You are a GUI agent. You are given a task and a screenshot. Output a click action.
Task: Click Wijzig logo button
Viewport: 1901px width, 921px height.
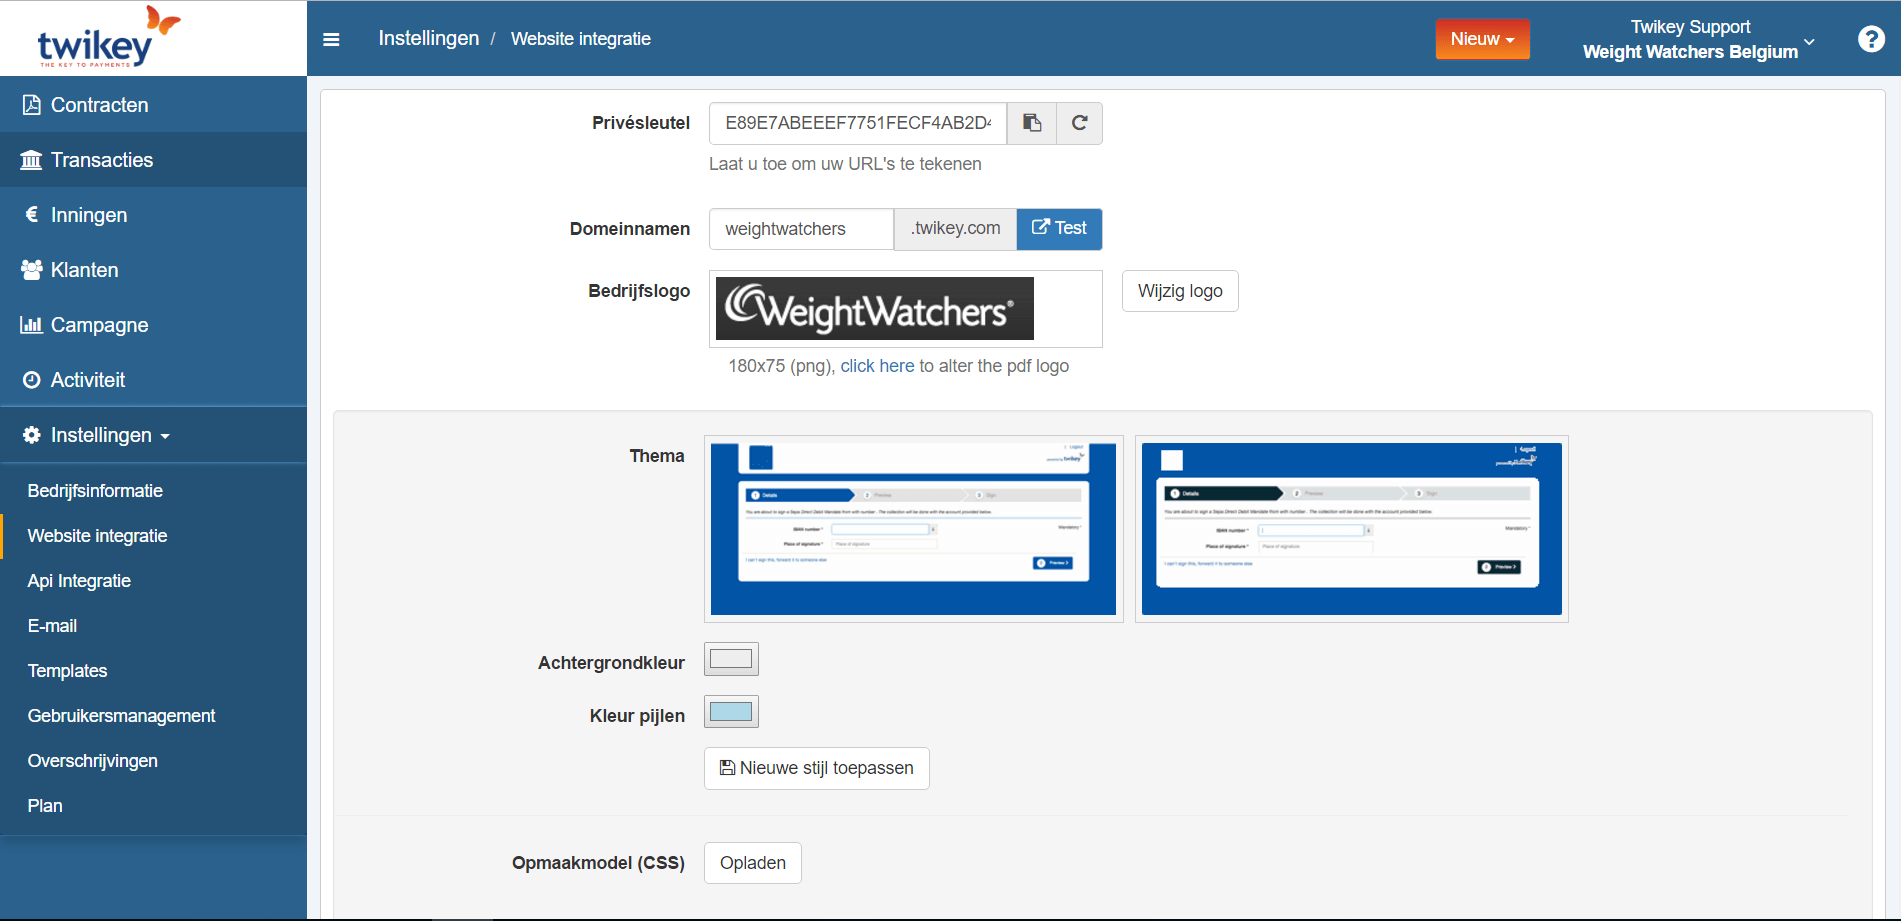point(1180,291)
